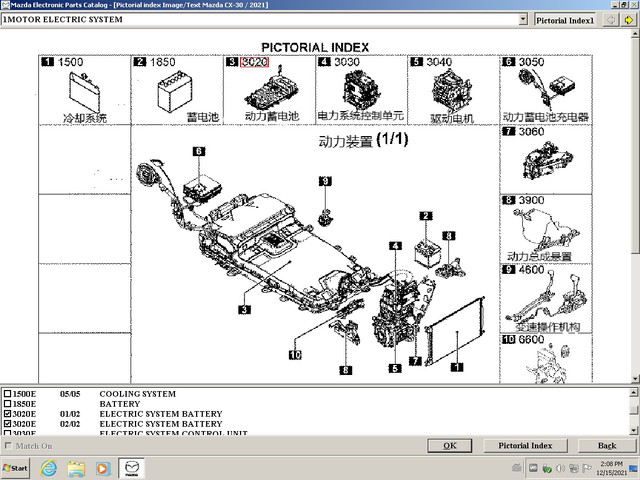Viewport: 640px width, 480px height.
Task: Click callout 6 on the diagram
Action: 199,151
